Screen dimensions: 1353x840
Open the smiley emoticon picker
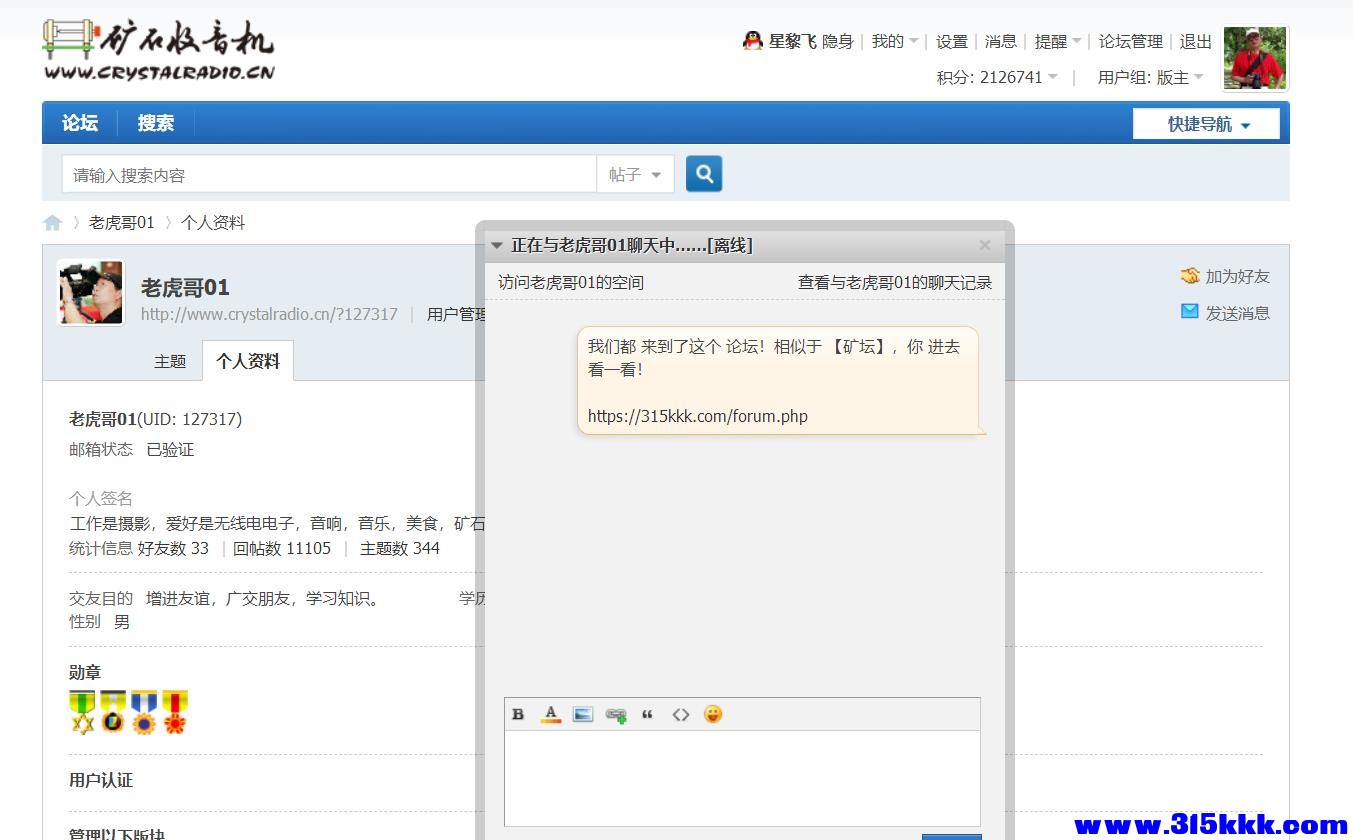[x=714, y=714]
